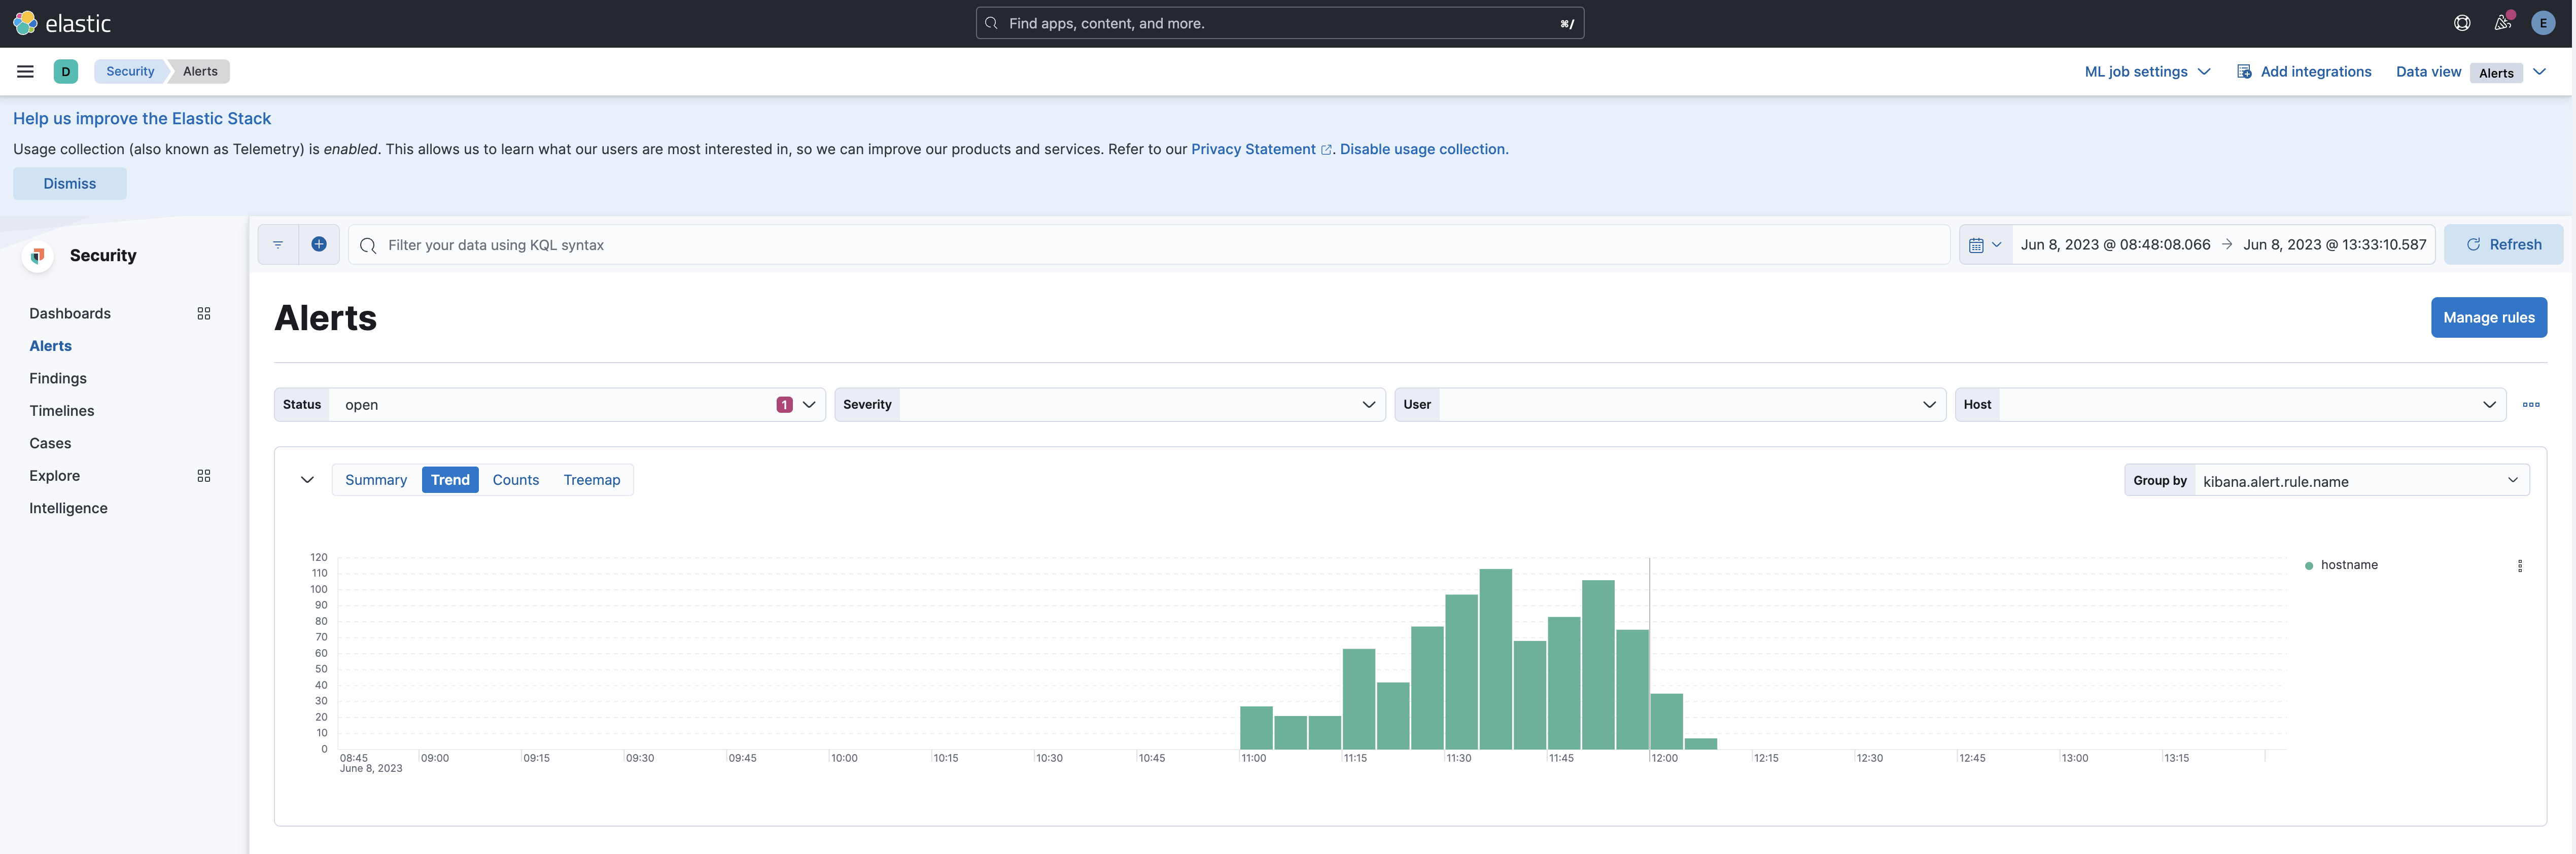Collapse the chart panel chevron
The height and width of the screenshot is (854, 2576).
[x=307, y=480]
